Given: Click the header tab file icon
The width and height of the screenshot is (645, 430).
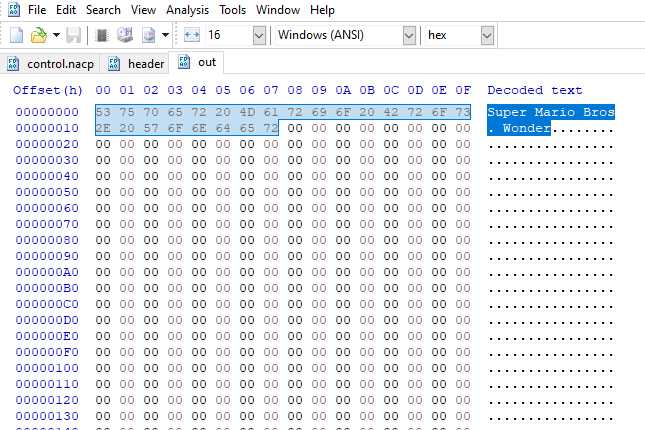Looking at the screenshot, I should (114, 64).
